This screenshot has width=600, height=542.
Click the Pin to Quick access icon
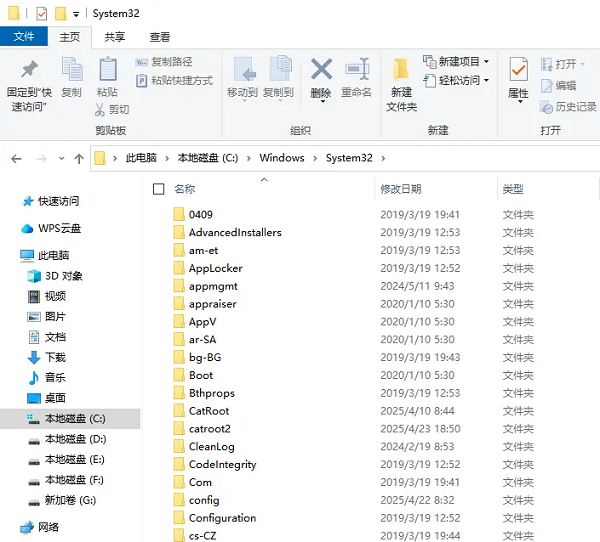point(29,69)
